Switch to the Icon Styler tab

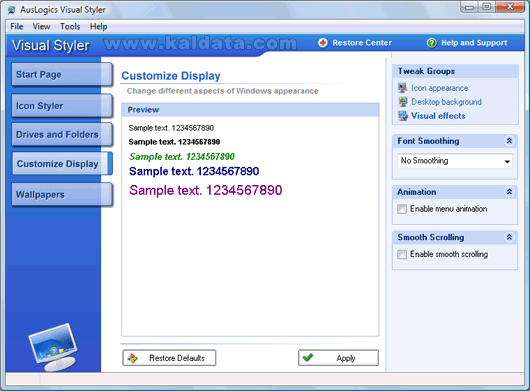tap(62, 106)
